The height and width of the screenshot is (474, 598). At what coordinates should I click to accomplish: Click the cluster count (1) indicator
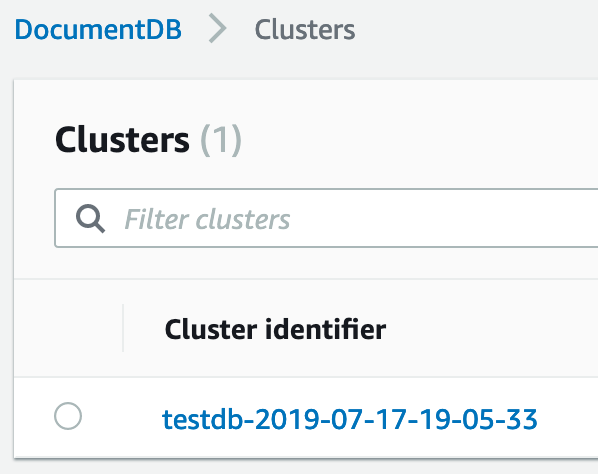click(x=221, y=140)
